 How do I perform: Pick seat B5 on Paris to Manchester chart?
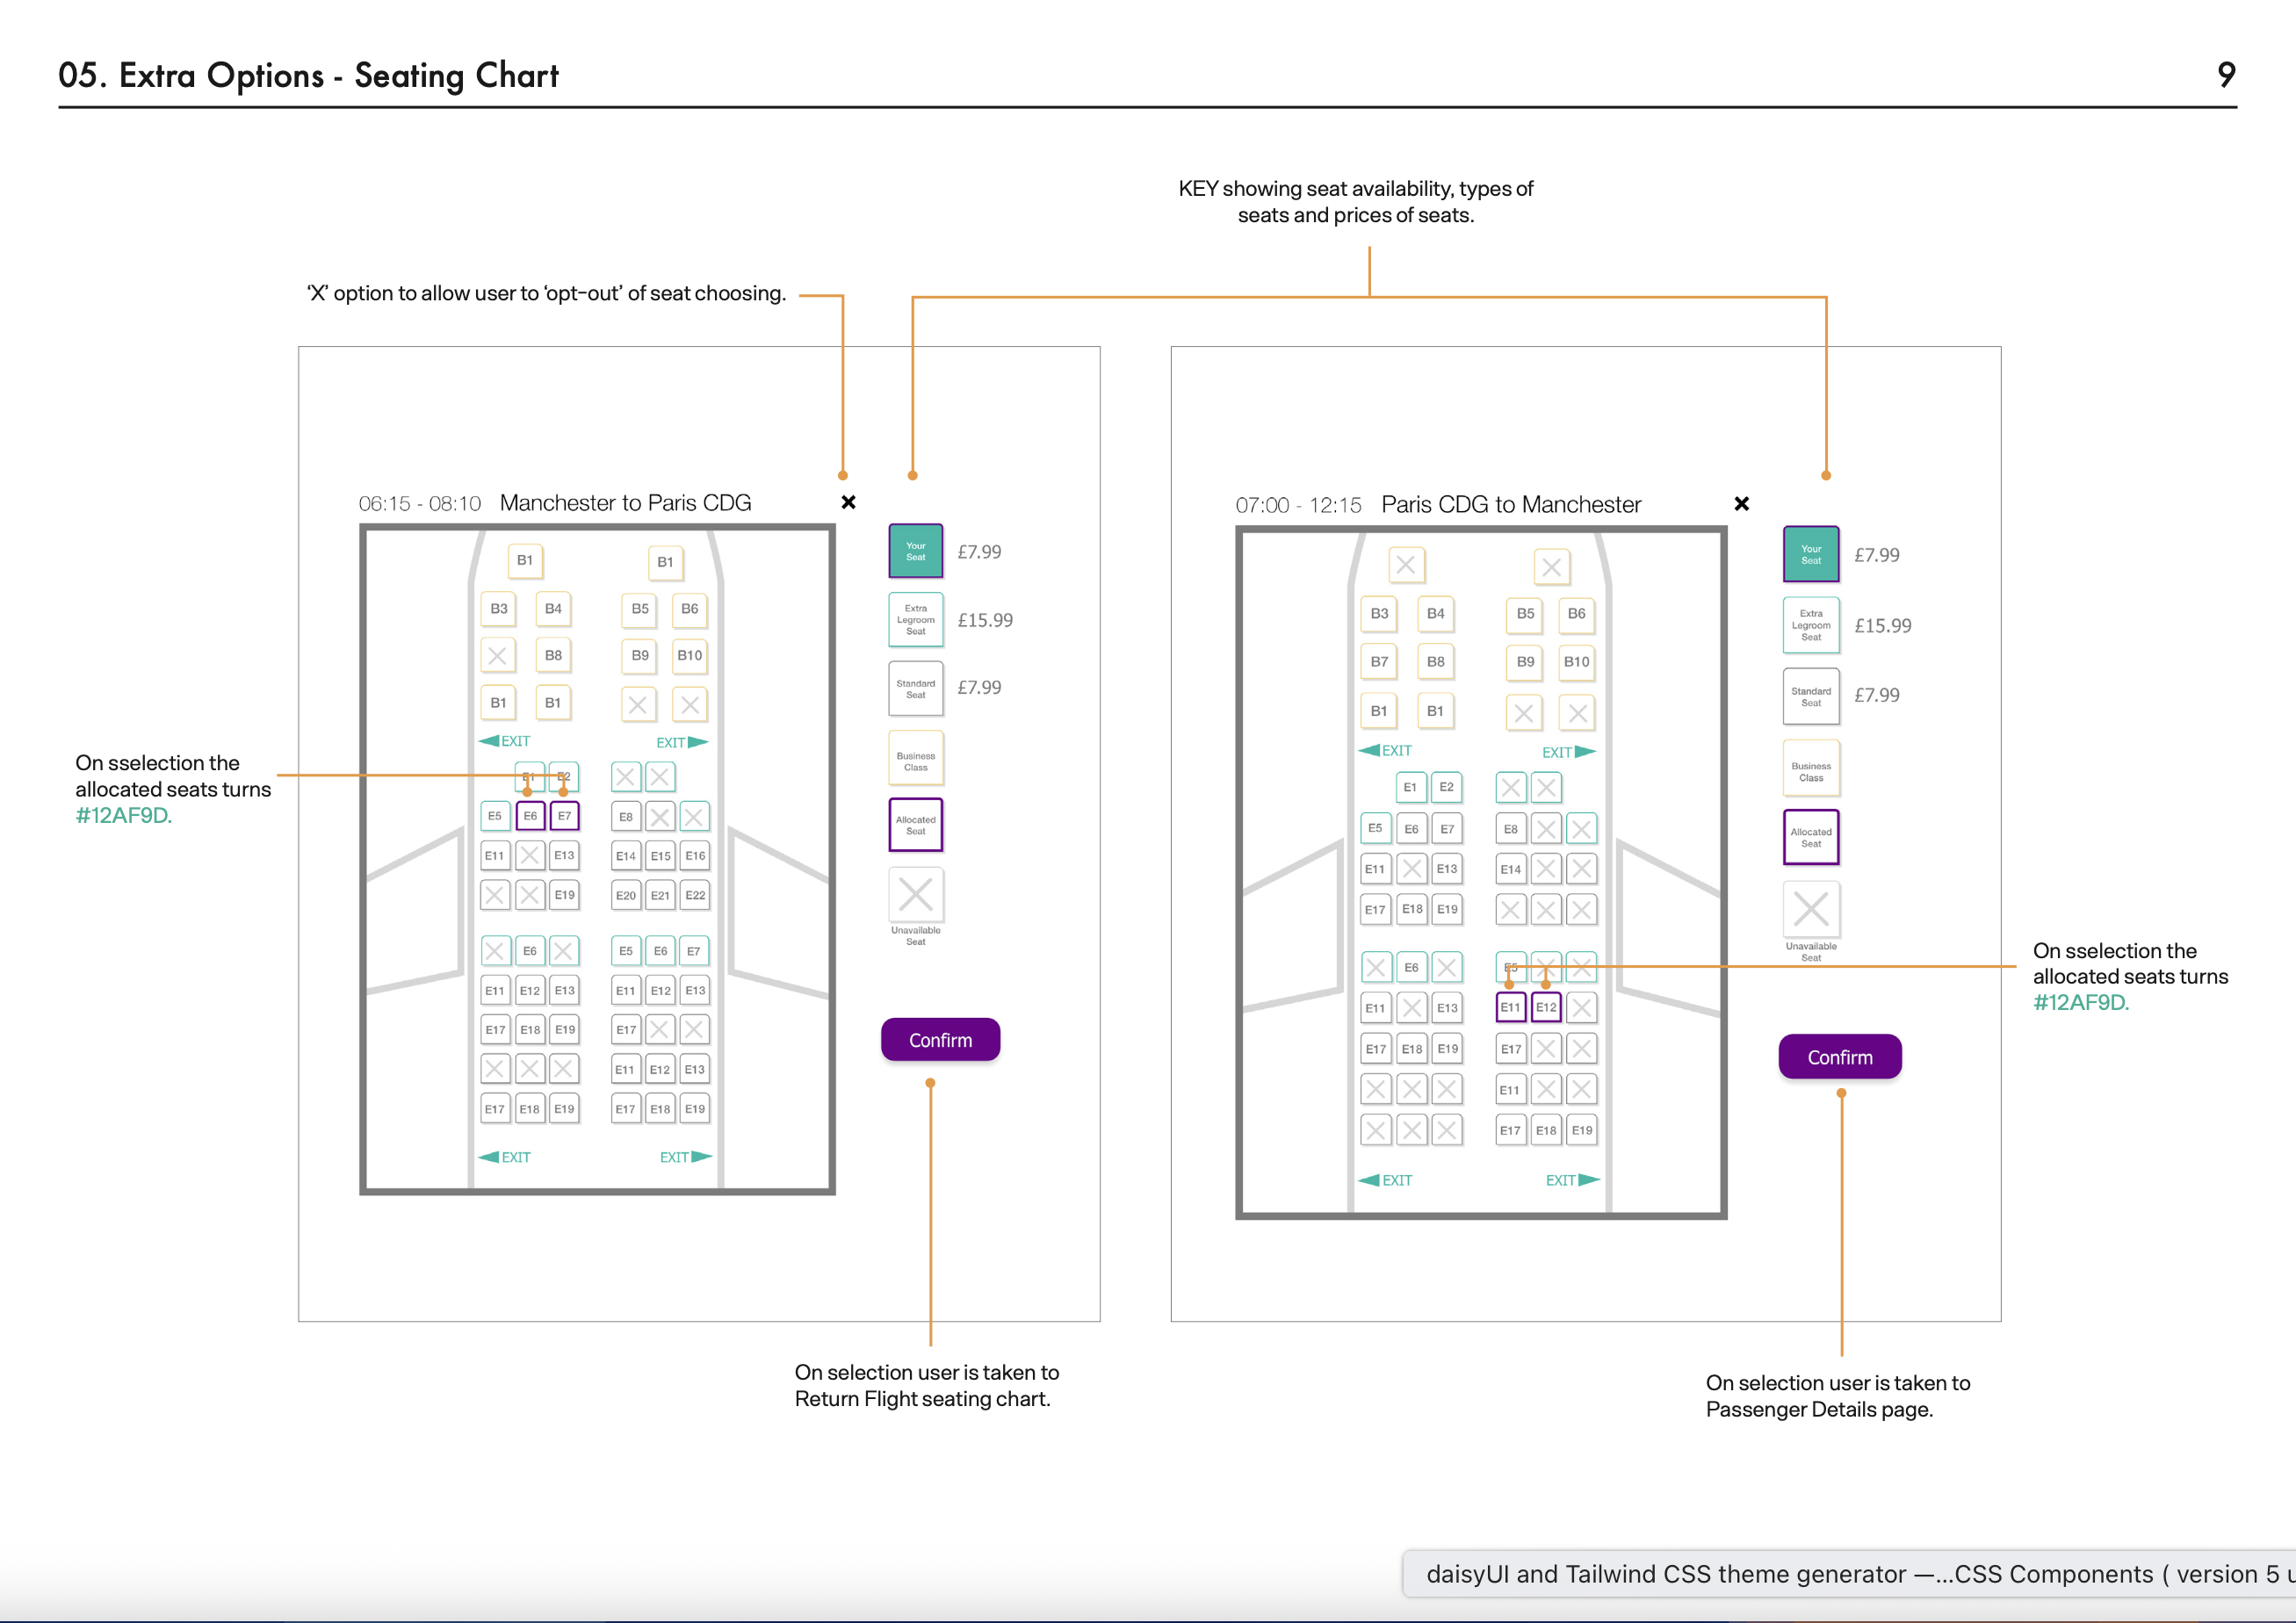point(1525,614)
